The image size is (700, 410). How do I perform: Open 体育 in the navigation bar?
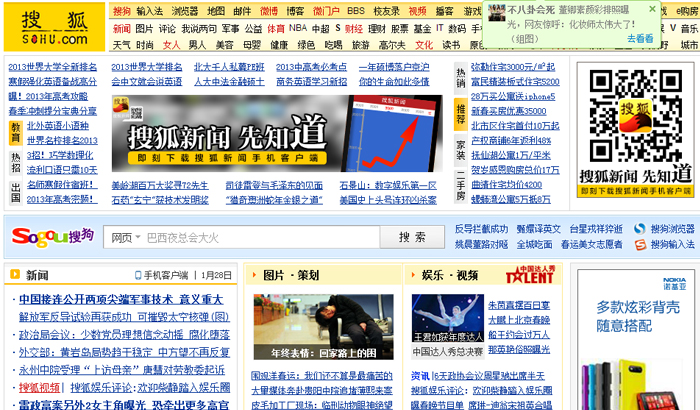pyautogui.click(x=275, y=29)
